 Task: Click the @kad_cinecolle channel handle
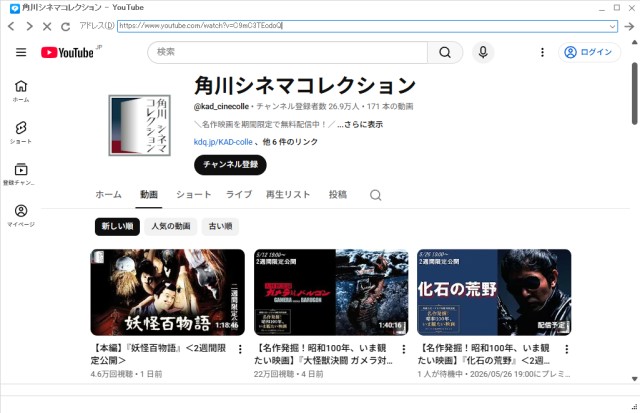(x=221, y=107)
